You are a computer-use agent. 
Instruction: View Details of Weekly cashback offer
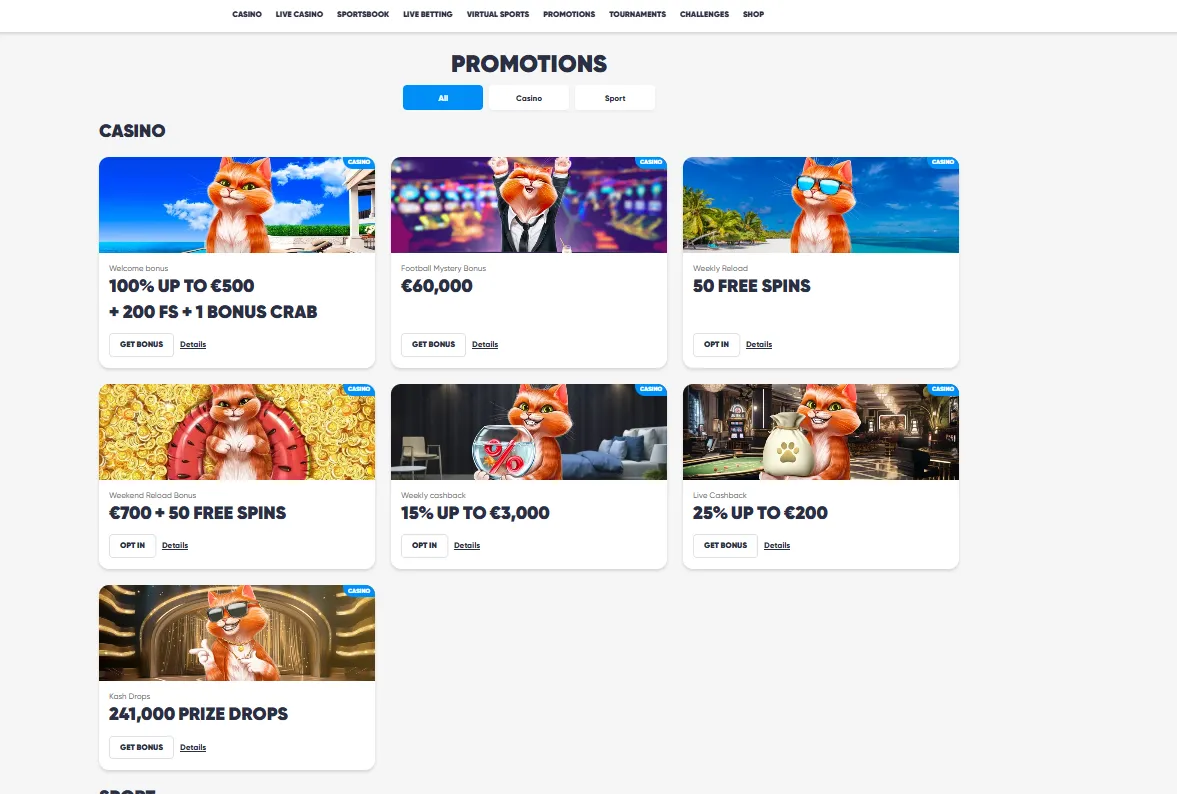coord(467,546)
